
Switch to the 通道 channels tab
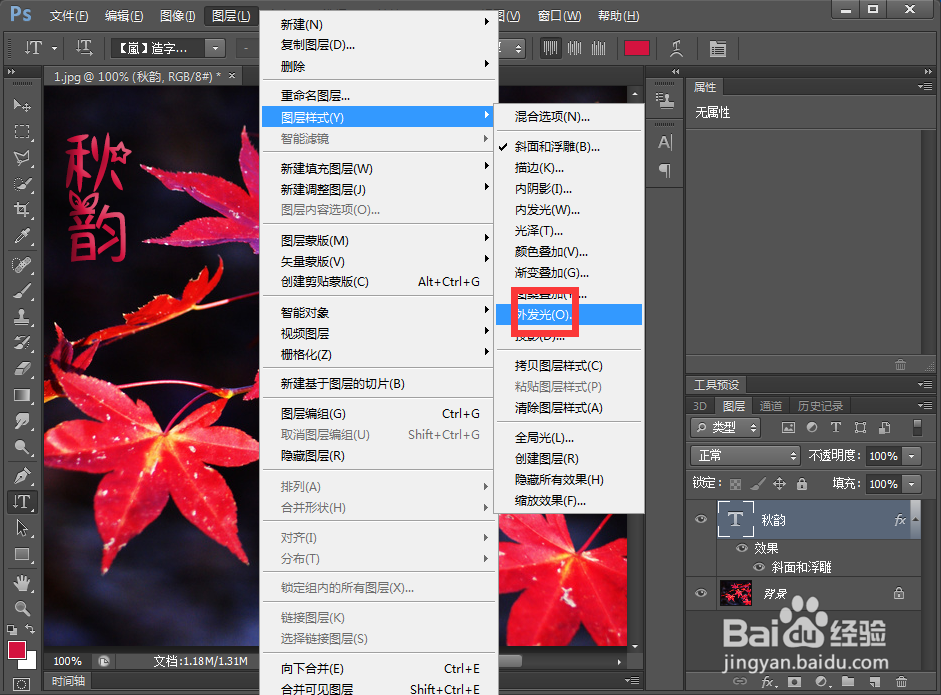[771, 406]
